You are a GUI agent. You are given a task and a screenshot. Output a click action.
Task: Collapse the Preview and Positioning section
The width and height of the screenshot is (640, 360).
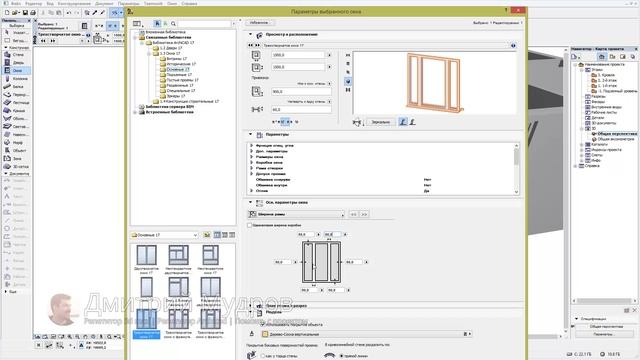250,35
